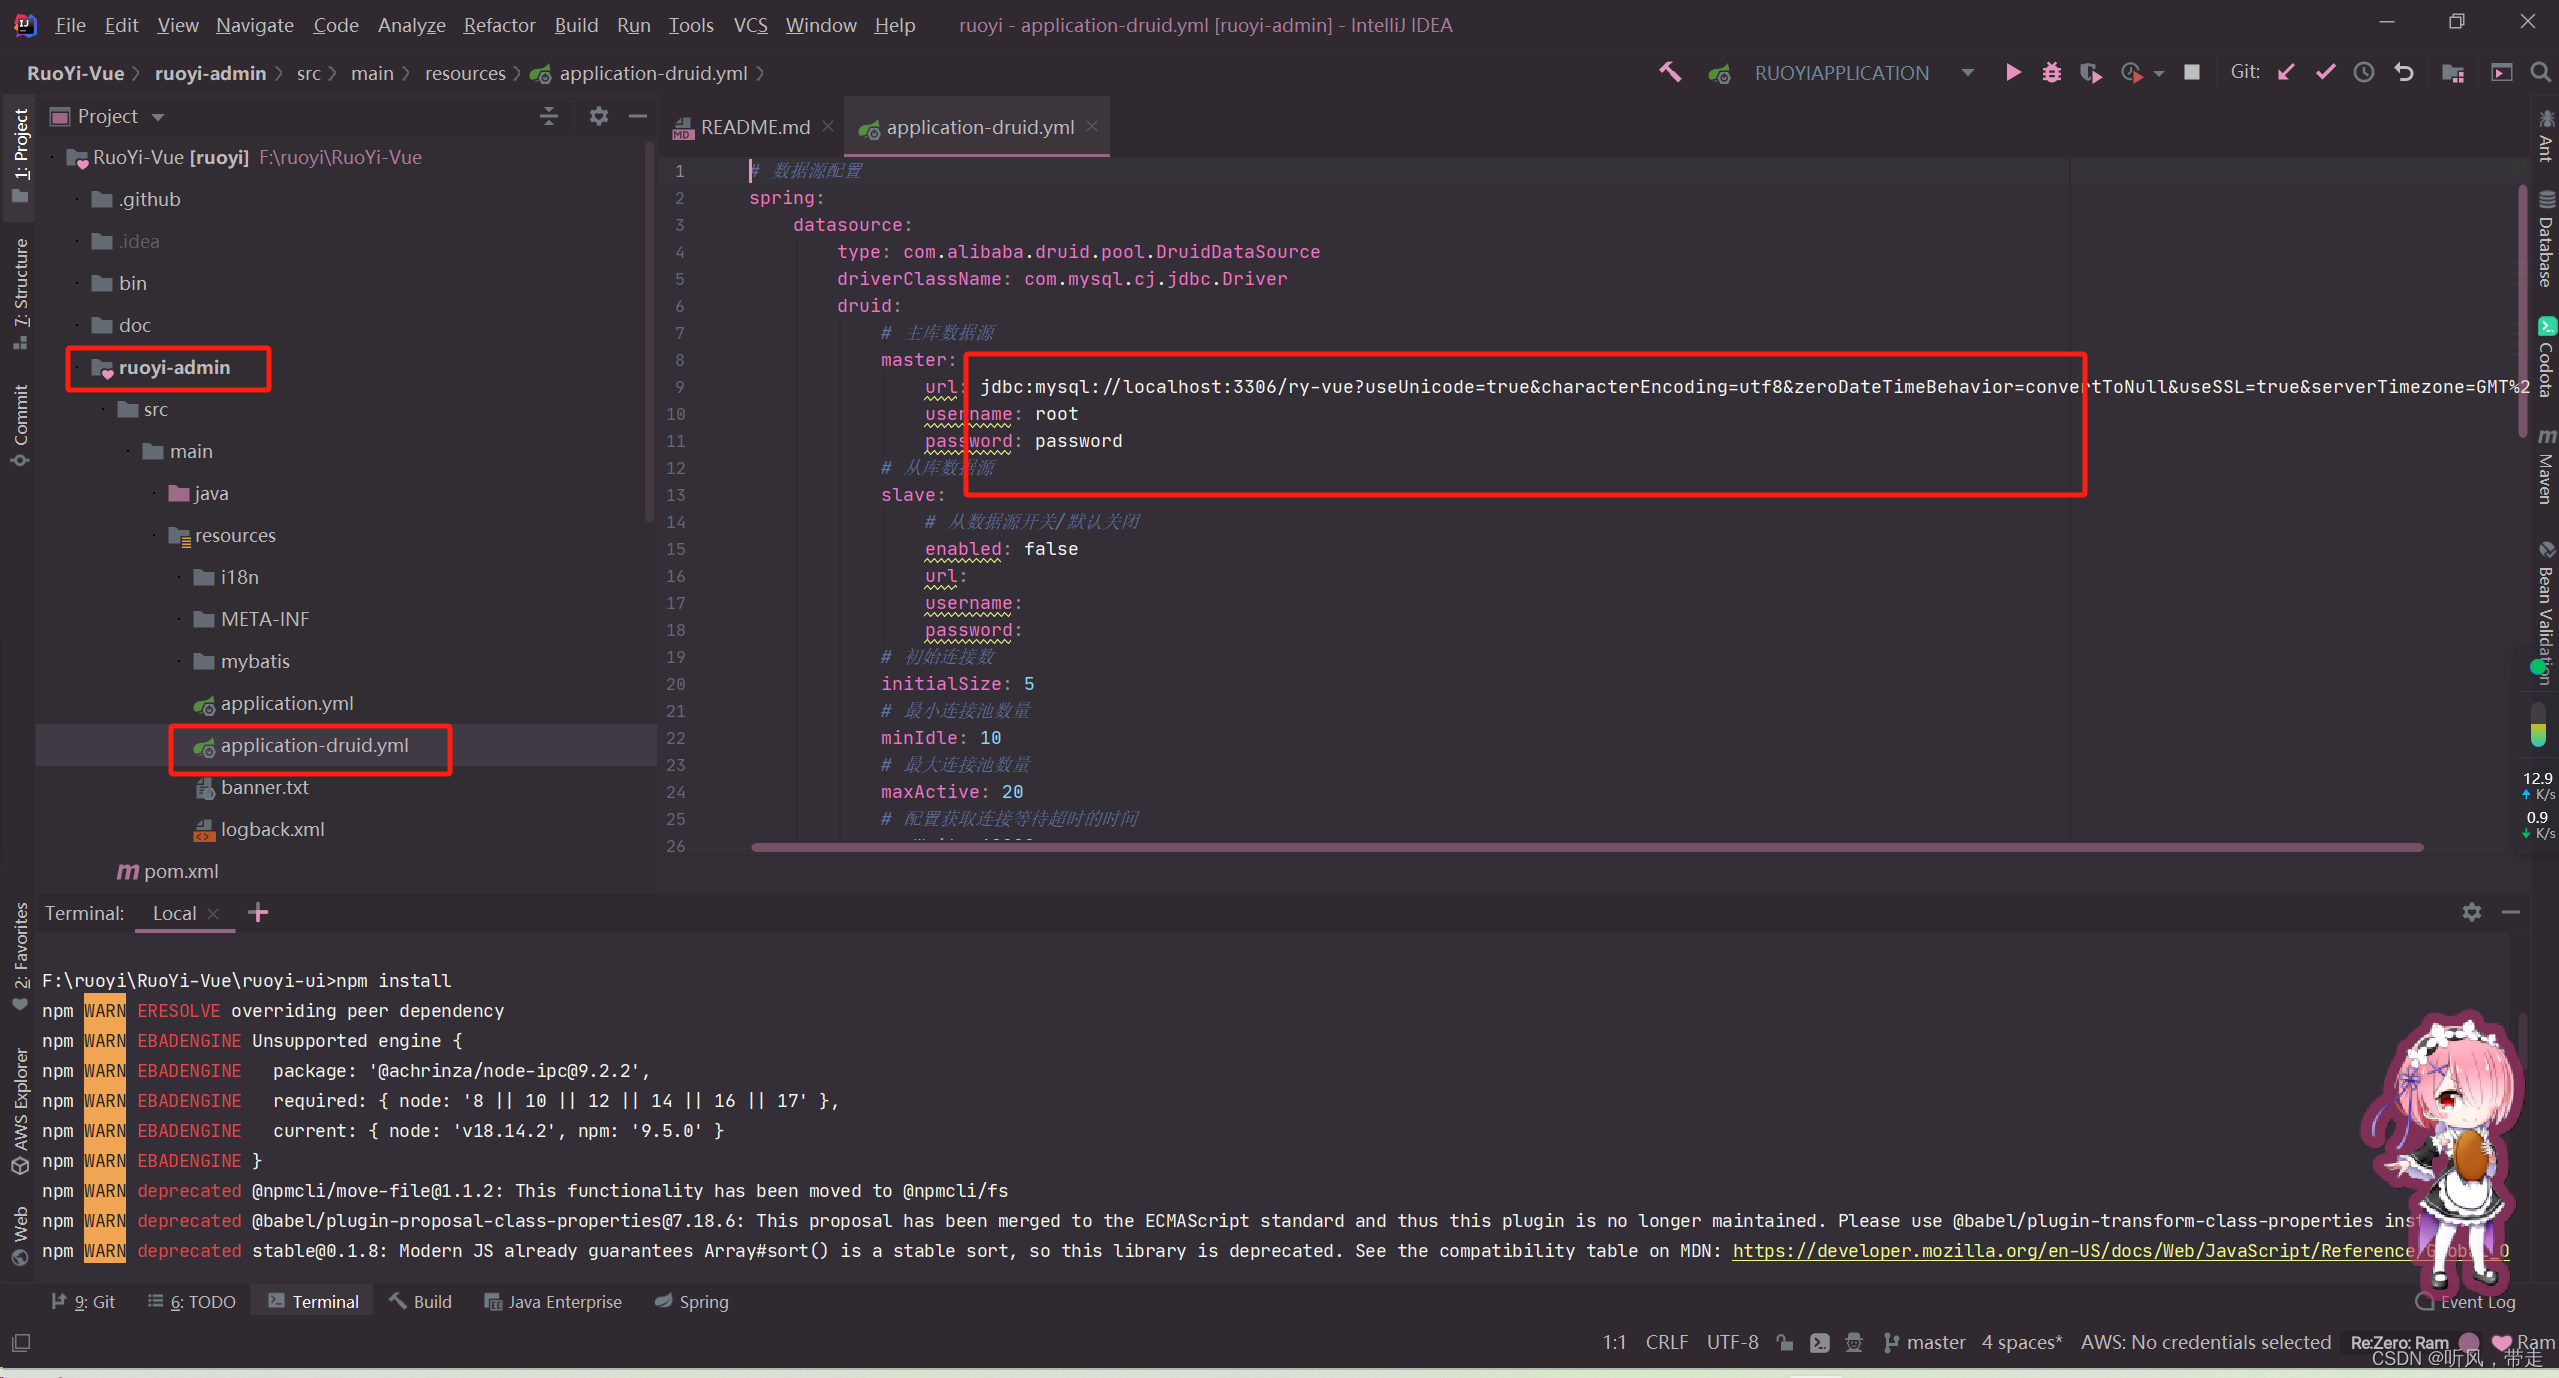Start debugging with the bug icon
Screen dimensions: 2559x1378
[2051, 72]
